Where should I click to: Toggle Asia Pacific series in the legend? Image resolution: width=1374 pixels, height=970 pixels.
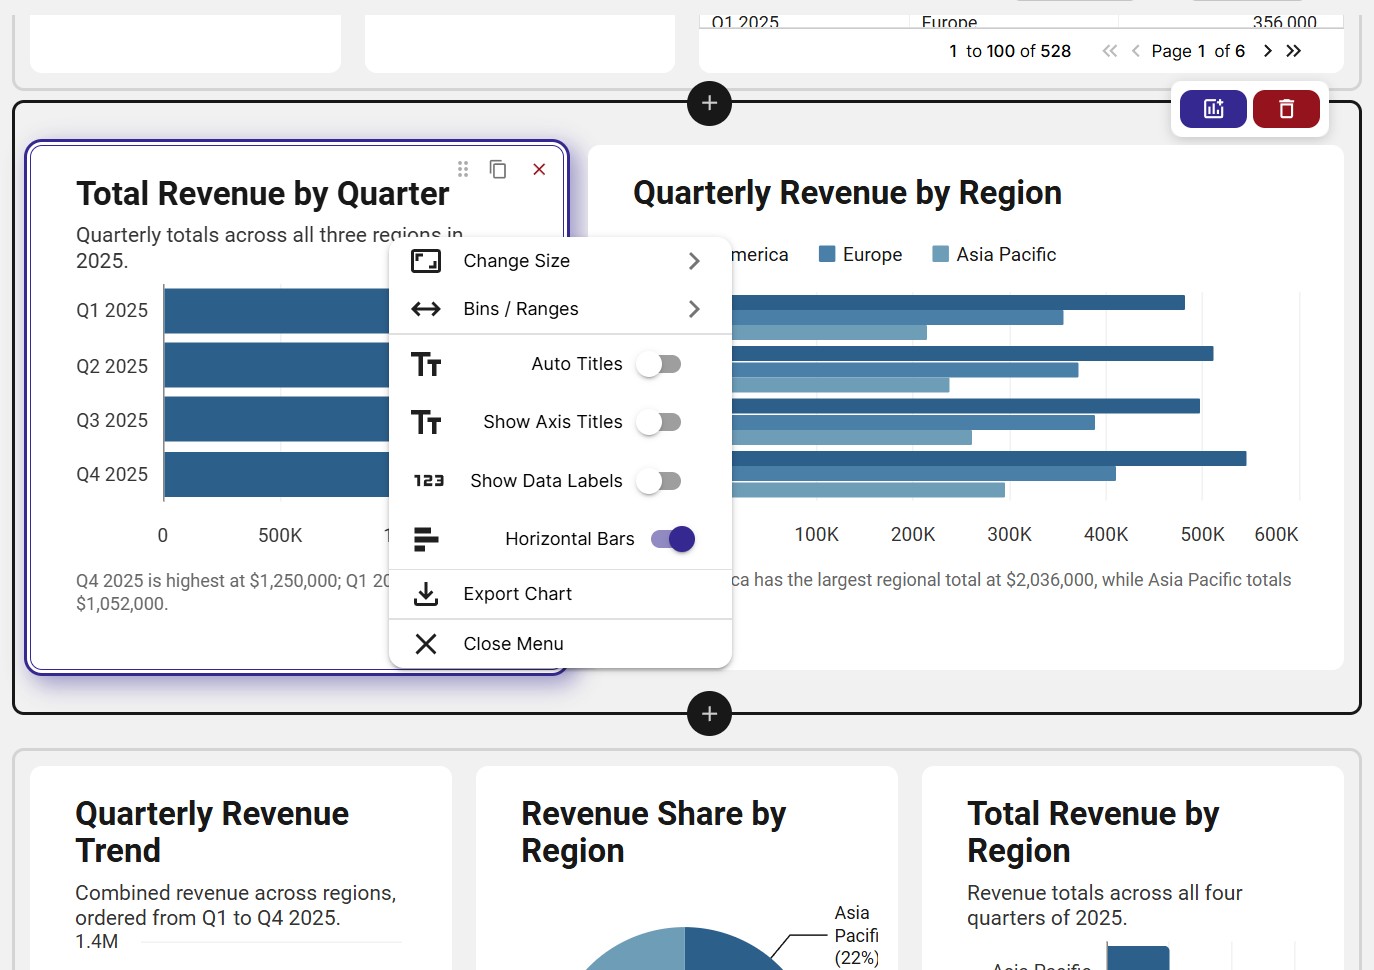click(994, 255)
